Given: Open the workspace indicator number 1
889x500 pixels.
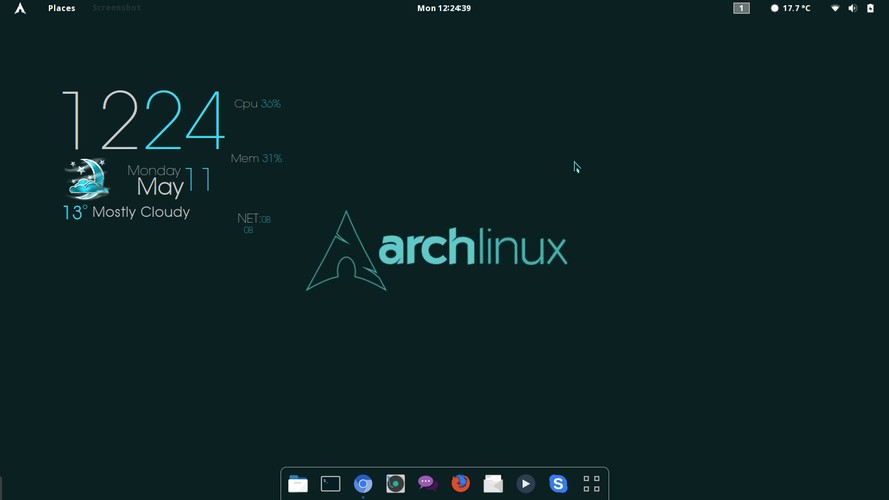Looking at the screenshot, I should coord(741,8).
